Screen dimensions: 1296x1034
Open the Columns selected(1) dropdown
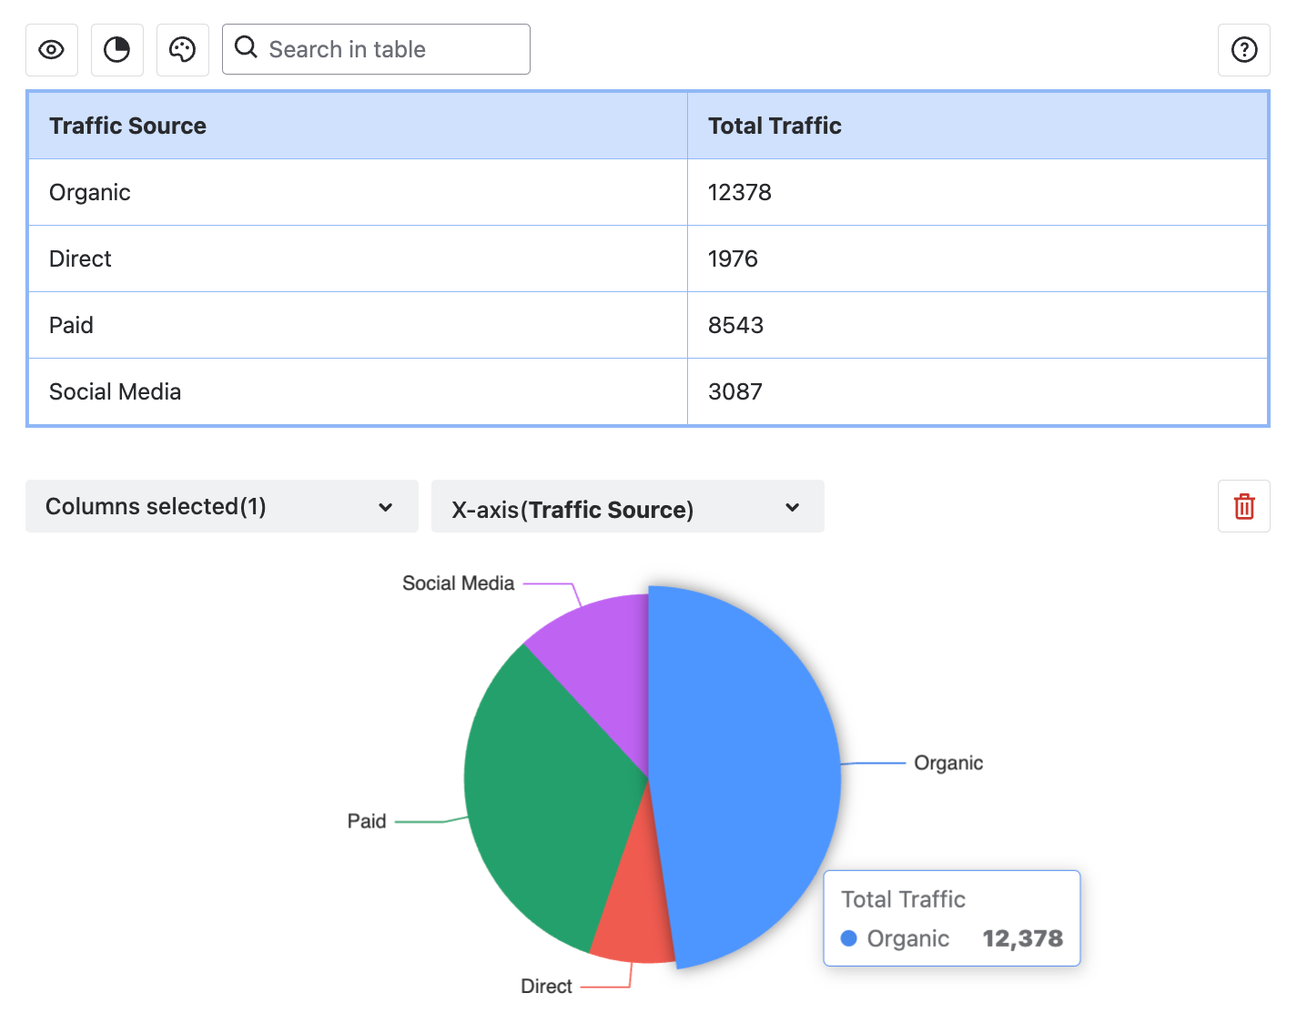click(x=222, y=506)
